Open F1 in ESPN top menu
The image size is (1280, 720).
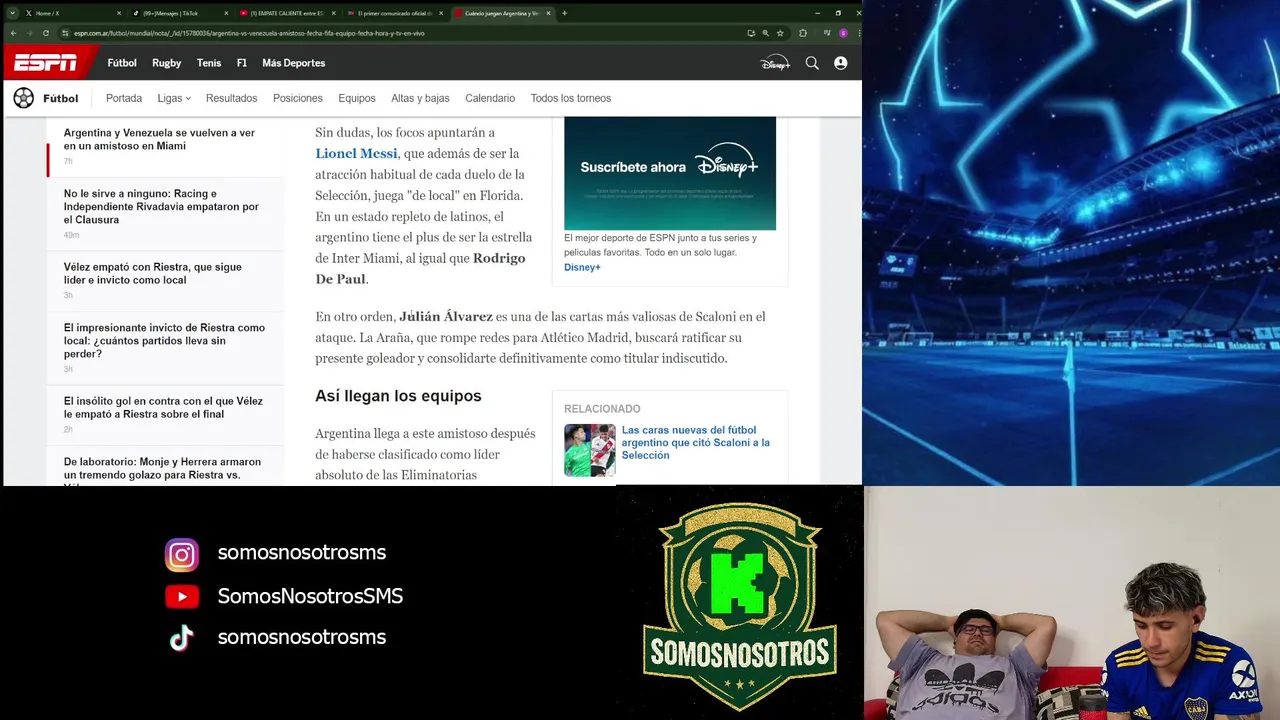[241, 63]
